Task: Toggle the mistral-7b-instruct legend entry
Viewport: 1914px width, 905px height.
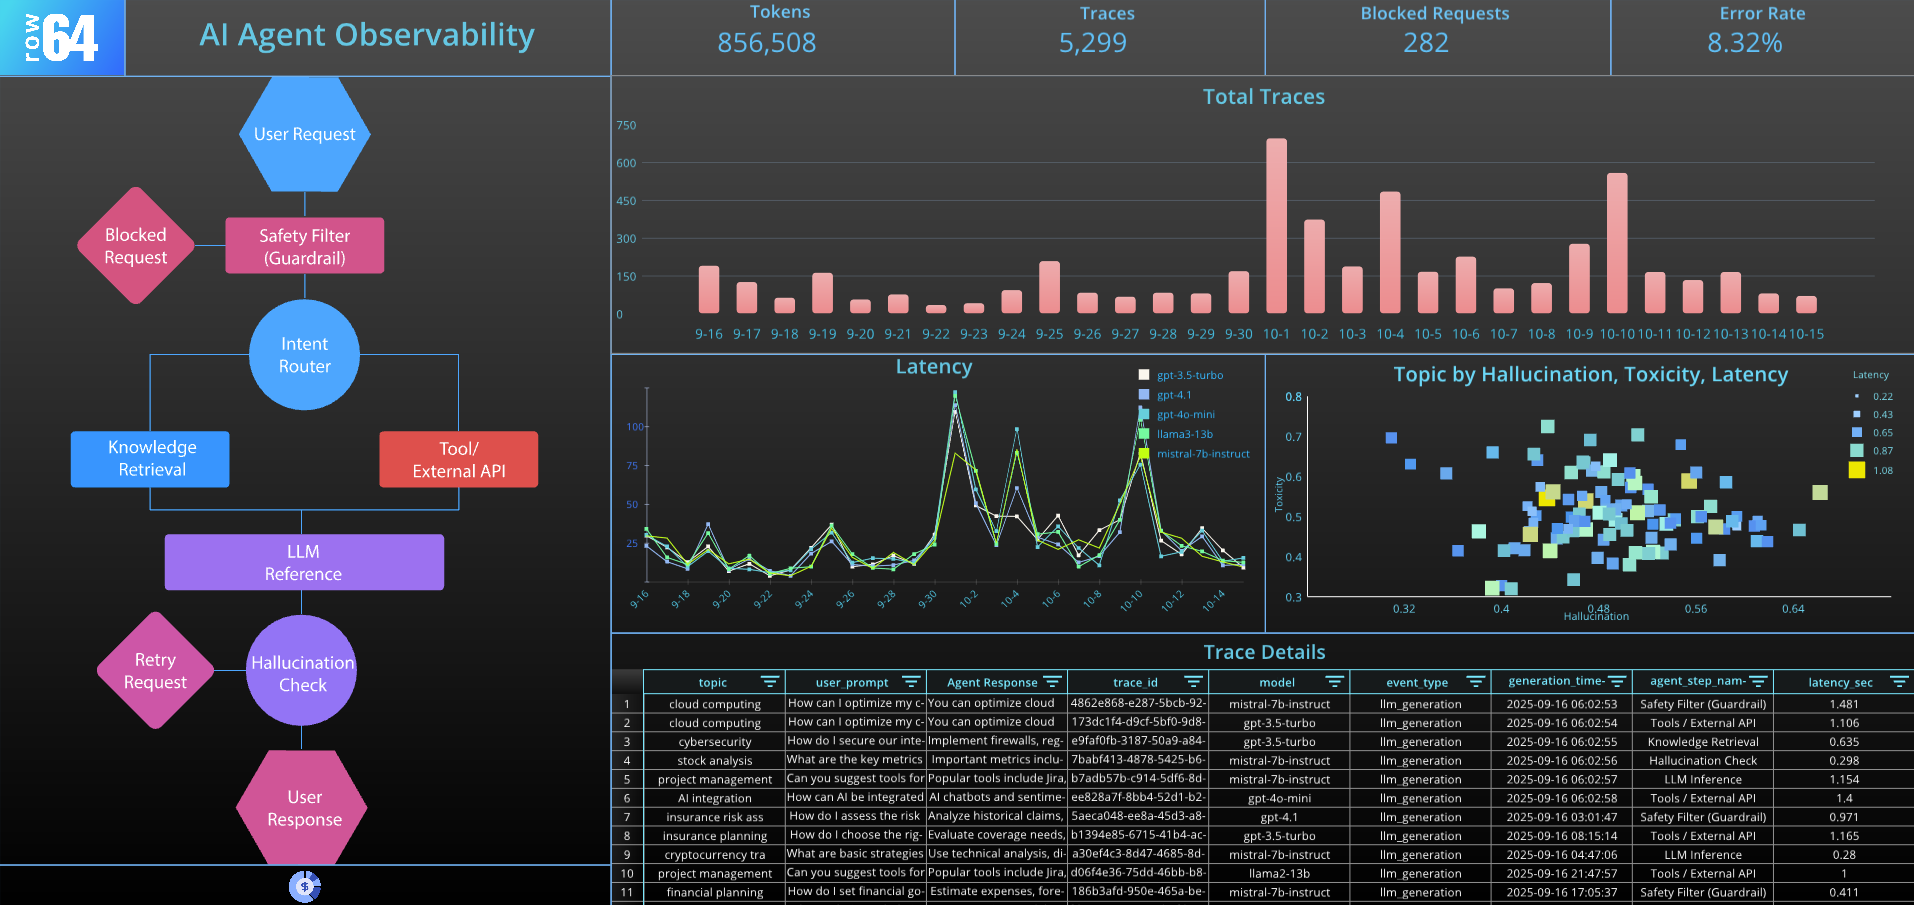Action: tap(1198, 453)
